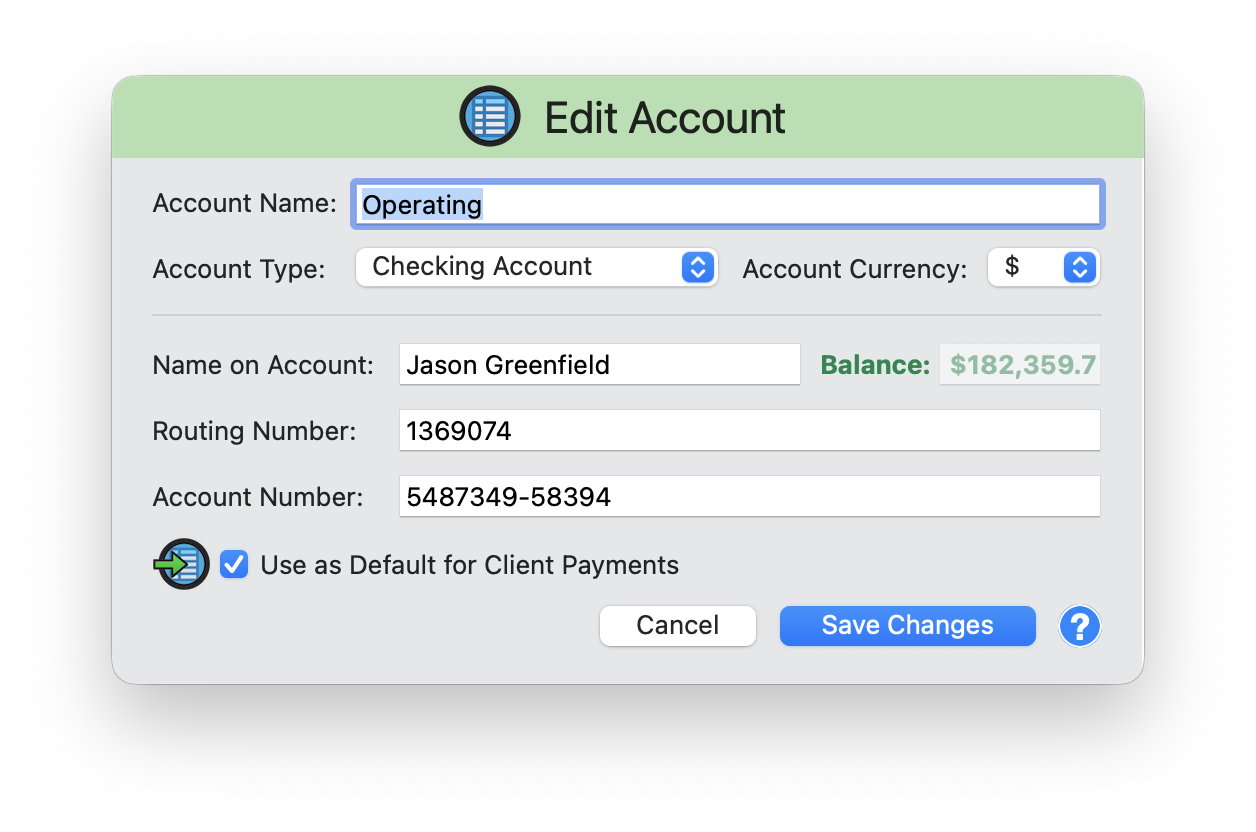Viewport: 1256px width, 832px height.
Task: Click the green arrow client payments icon
Action: [181, 563]
